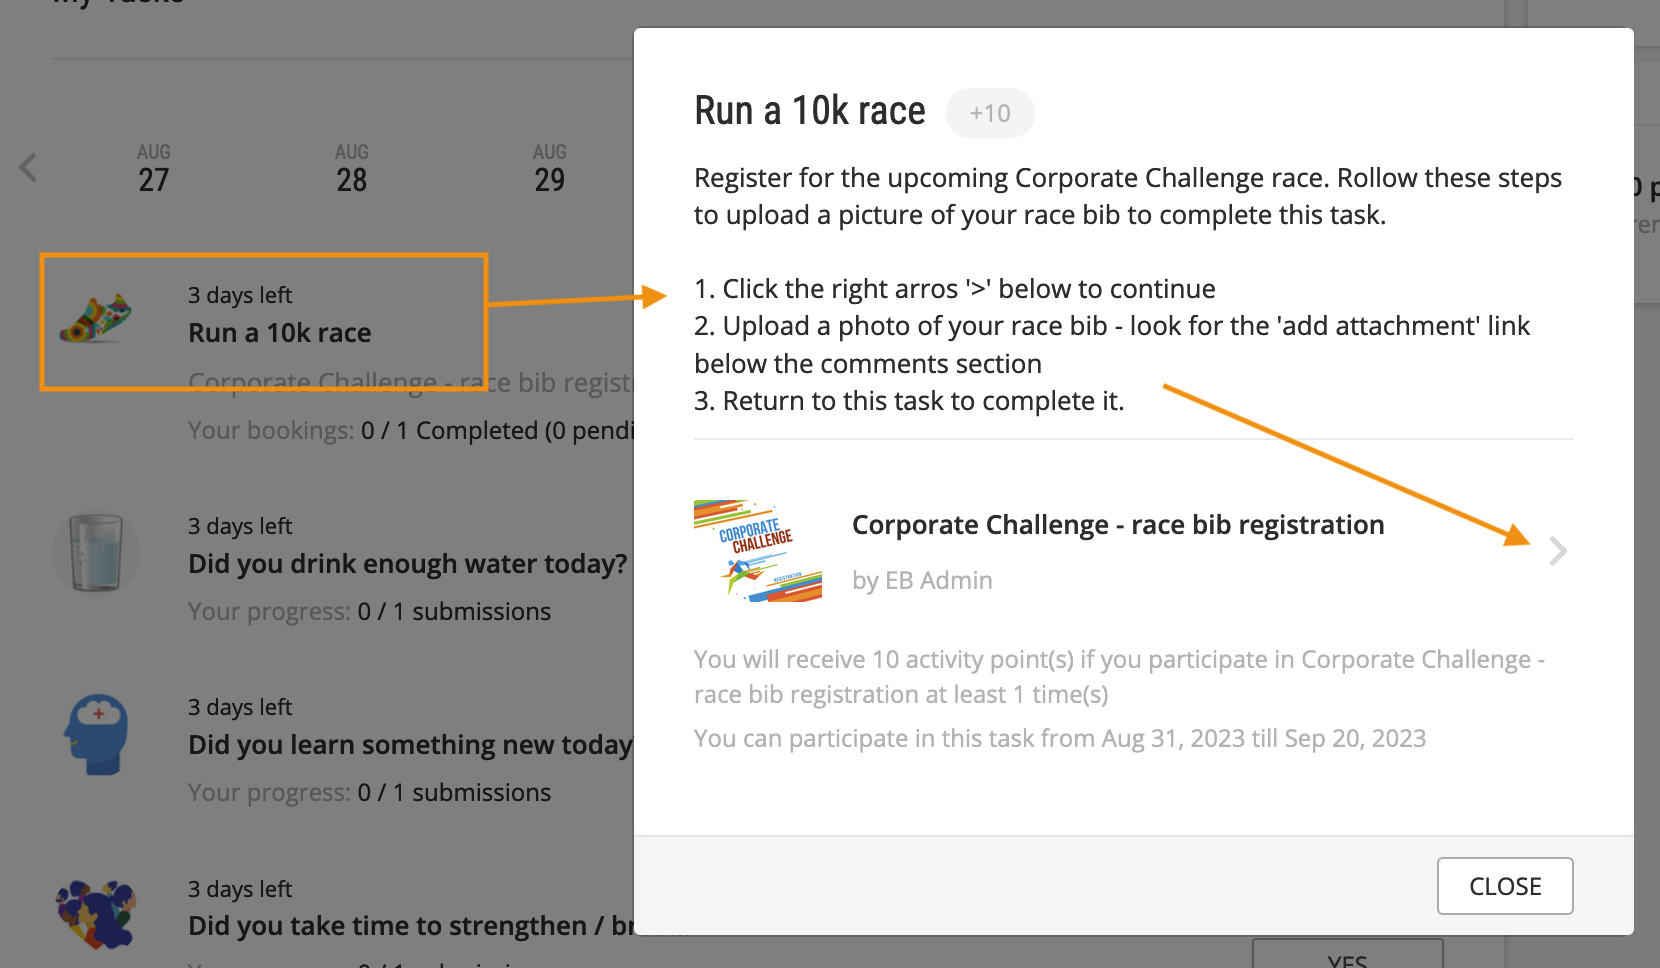Click the sneaker icon for Run a 10k race
The width and height of the screenshot is (1660, 968).
[x=96, y=319]
